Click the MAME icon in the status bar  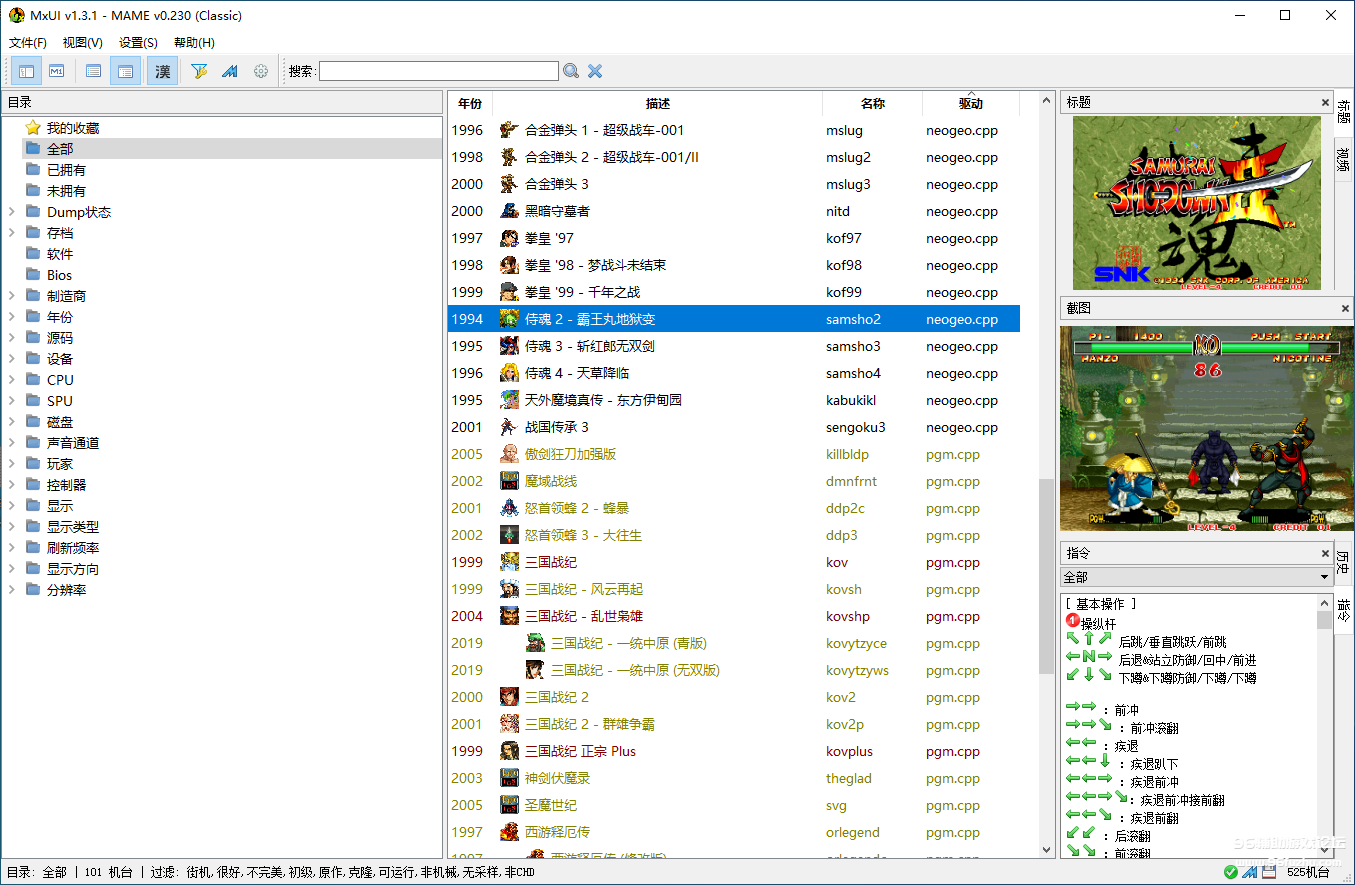click(1250, 872)
